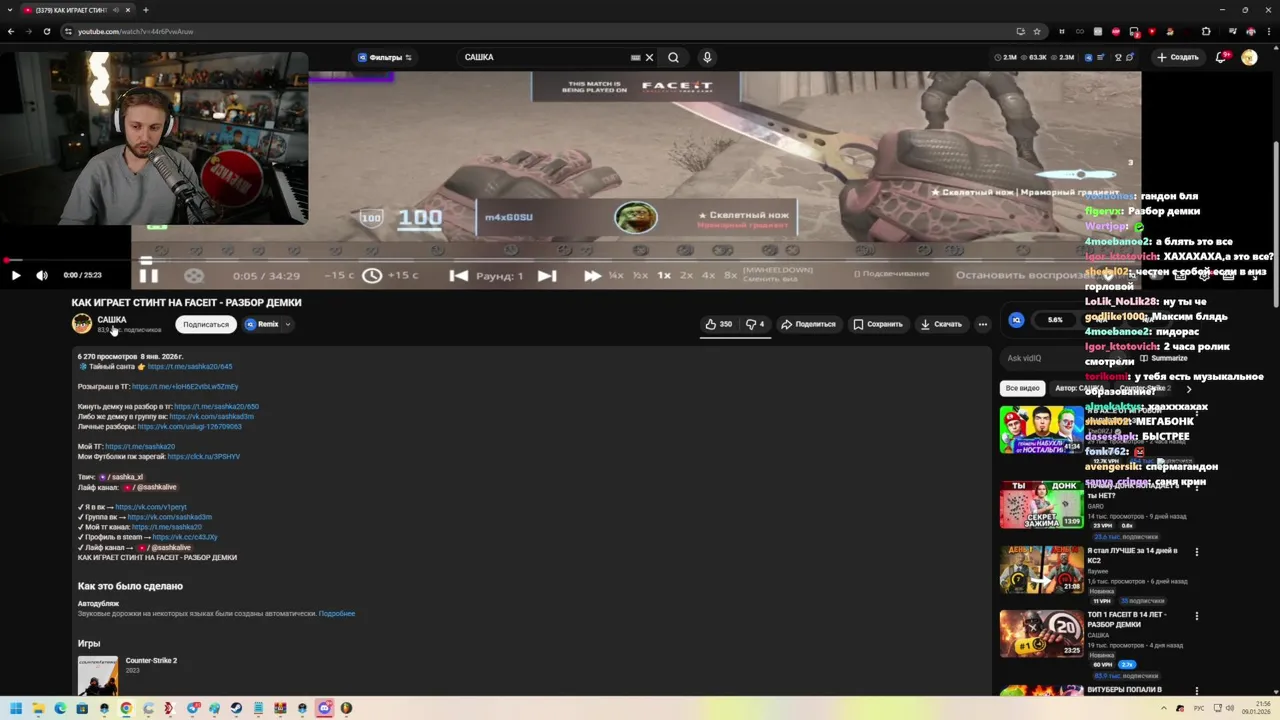Viewport: 1280px width, 720px height.
Task: Open the taskbar clock and date
Action: [x=1257, y=708]
